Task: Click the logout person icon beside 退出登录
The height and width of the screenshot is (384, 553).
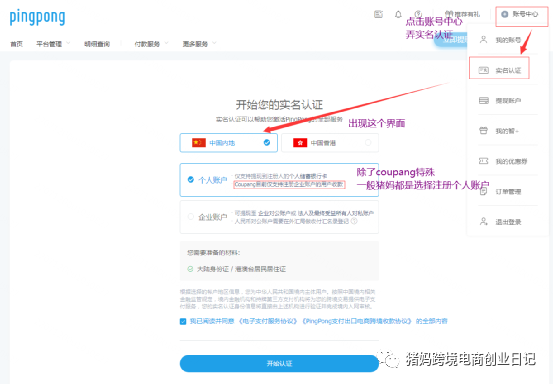Action: (x=484, y=222)
